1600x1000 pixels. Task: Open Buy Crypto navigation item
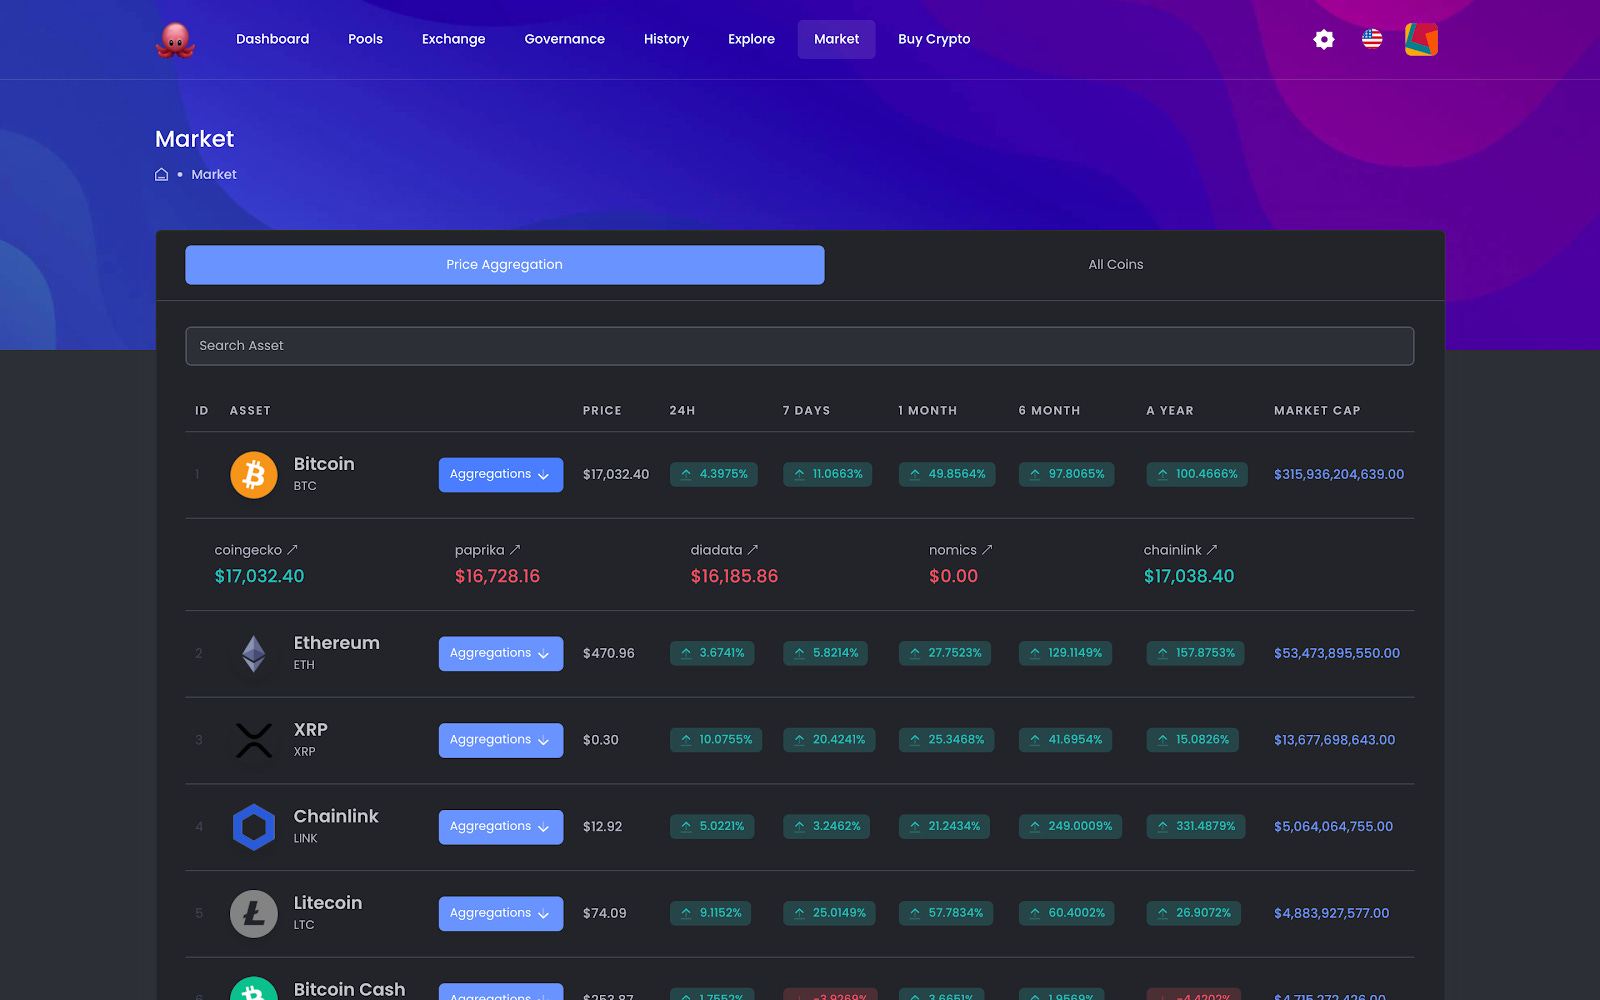point(934,39)
